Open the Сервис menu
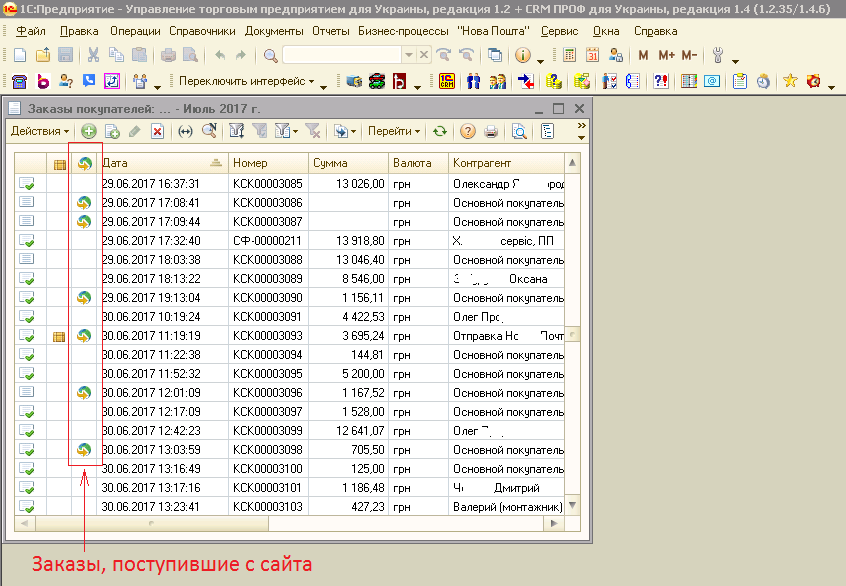 560,31
